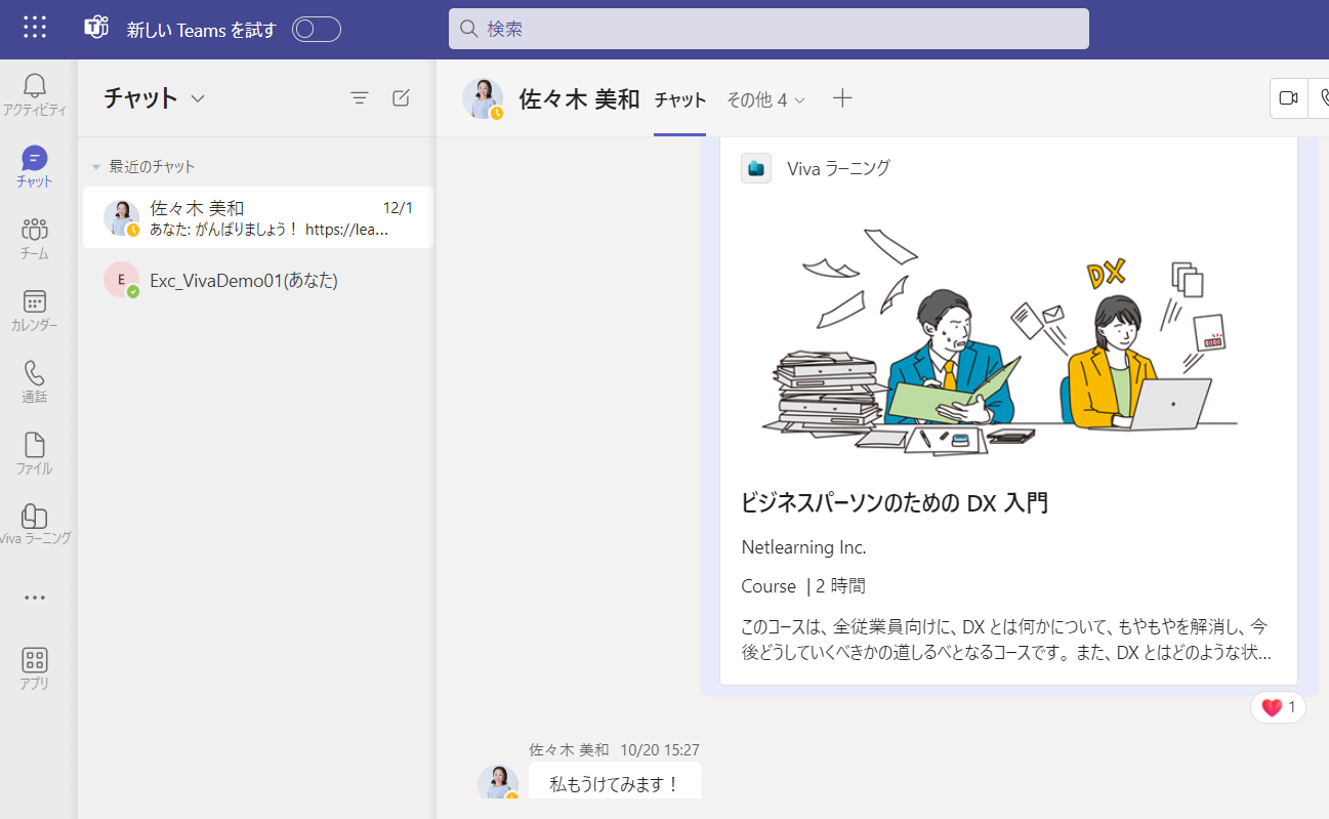Viewport: 1329px width, 819px height.
Task: Start a new chat with compose icon
Action: (401, 98)
